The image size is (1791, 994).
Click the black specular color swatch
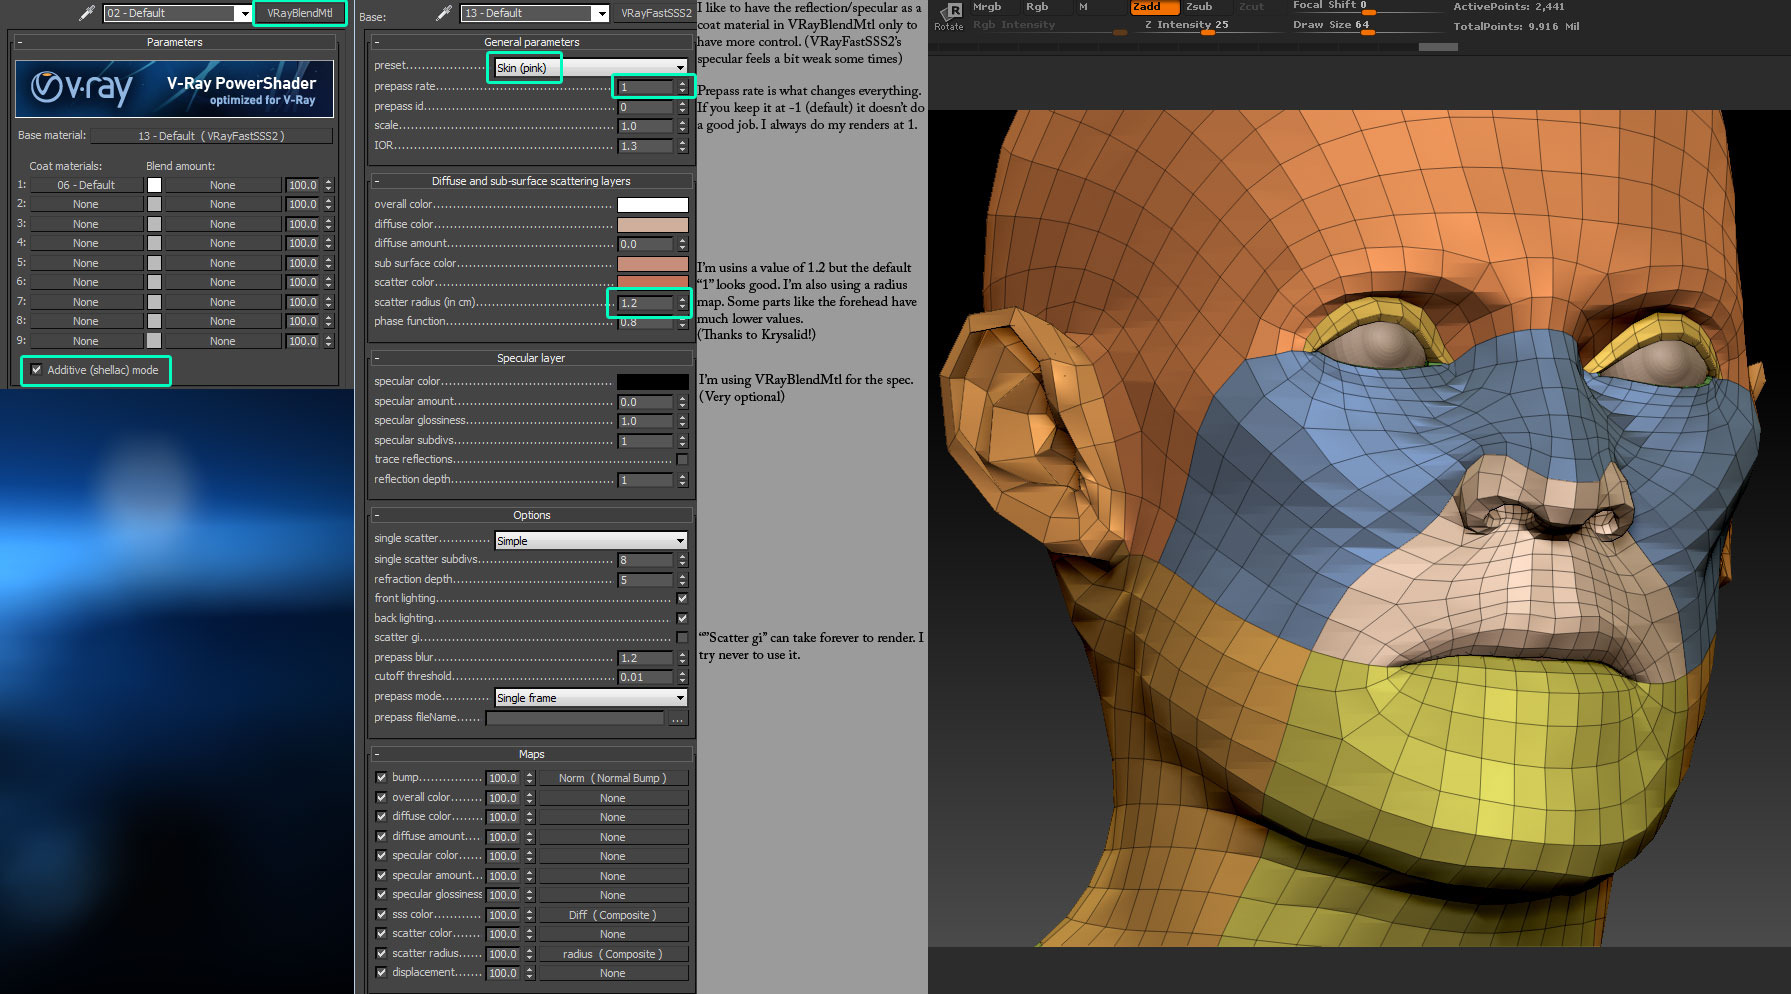[652, 382]
